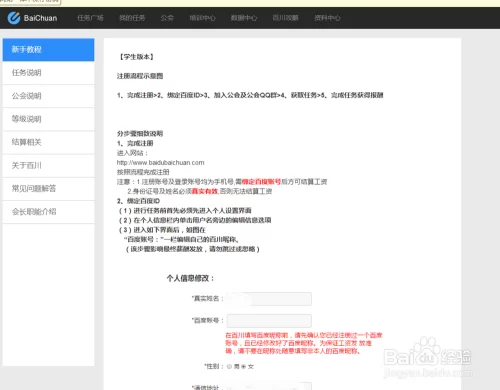The width and height of the screenshot is (500, 390).
Task: Click the 2、绑定百度ID step heading
Action: [138, 201]
